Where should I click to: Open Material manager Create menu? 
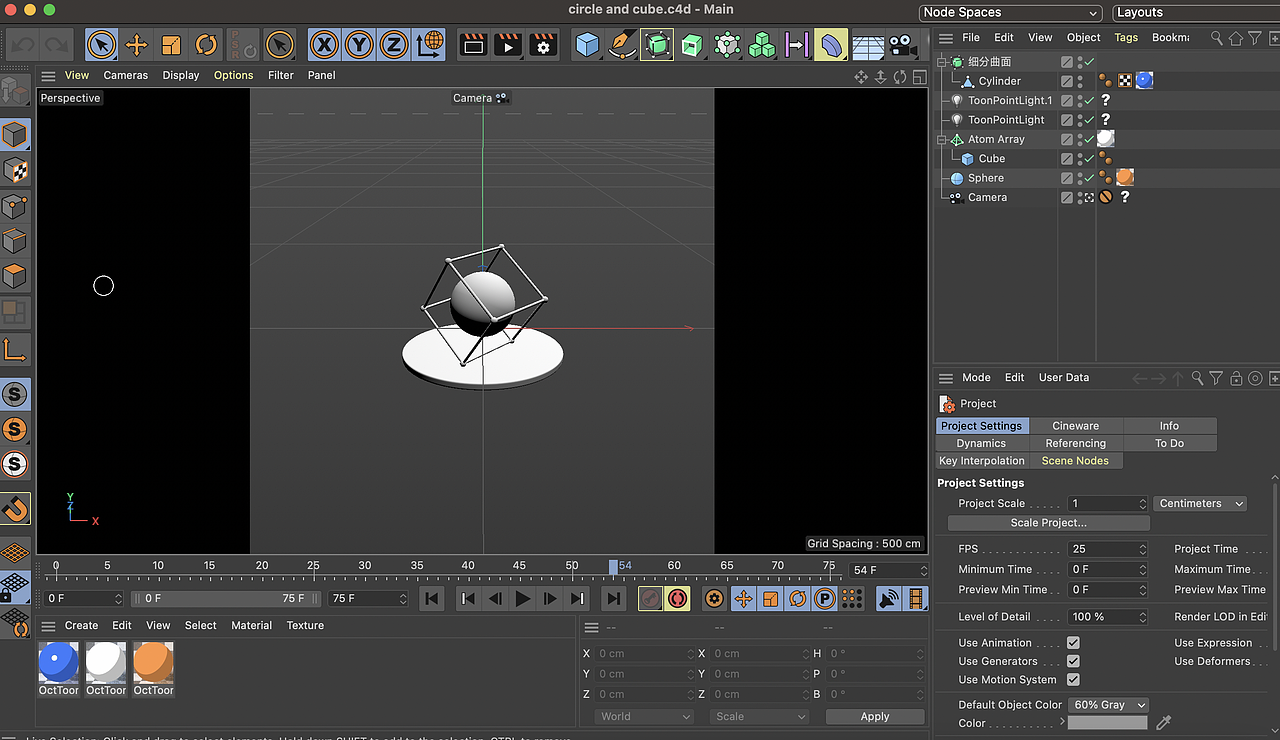tap(82, 625)
